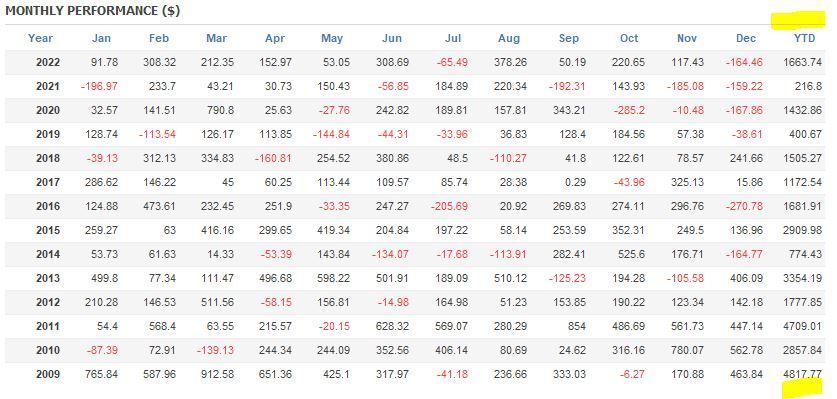
Task: Click the 2021 Jan loss -196.97
Action: click(x=99, y=86)
